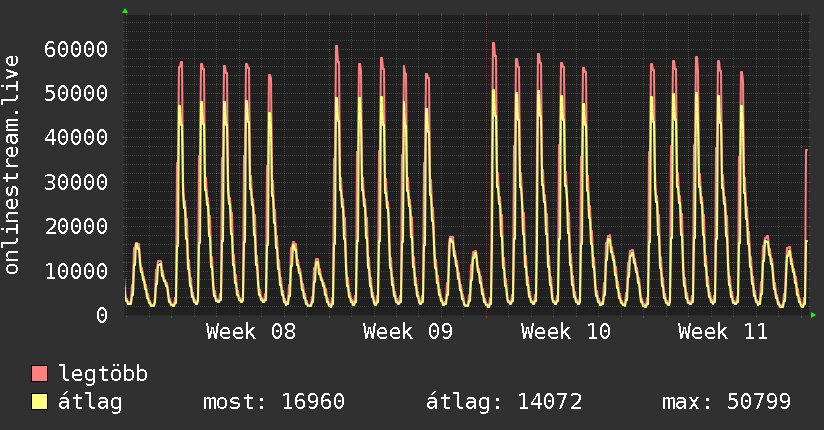Click the Week 09 axis label

[x=408, y=332]
